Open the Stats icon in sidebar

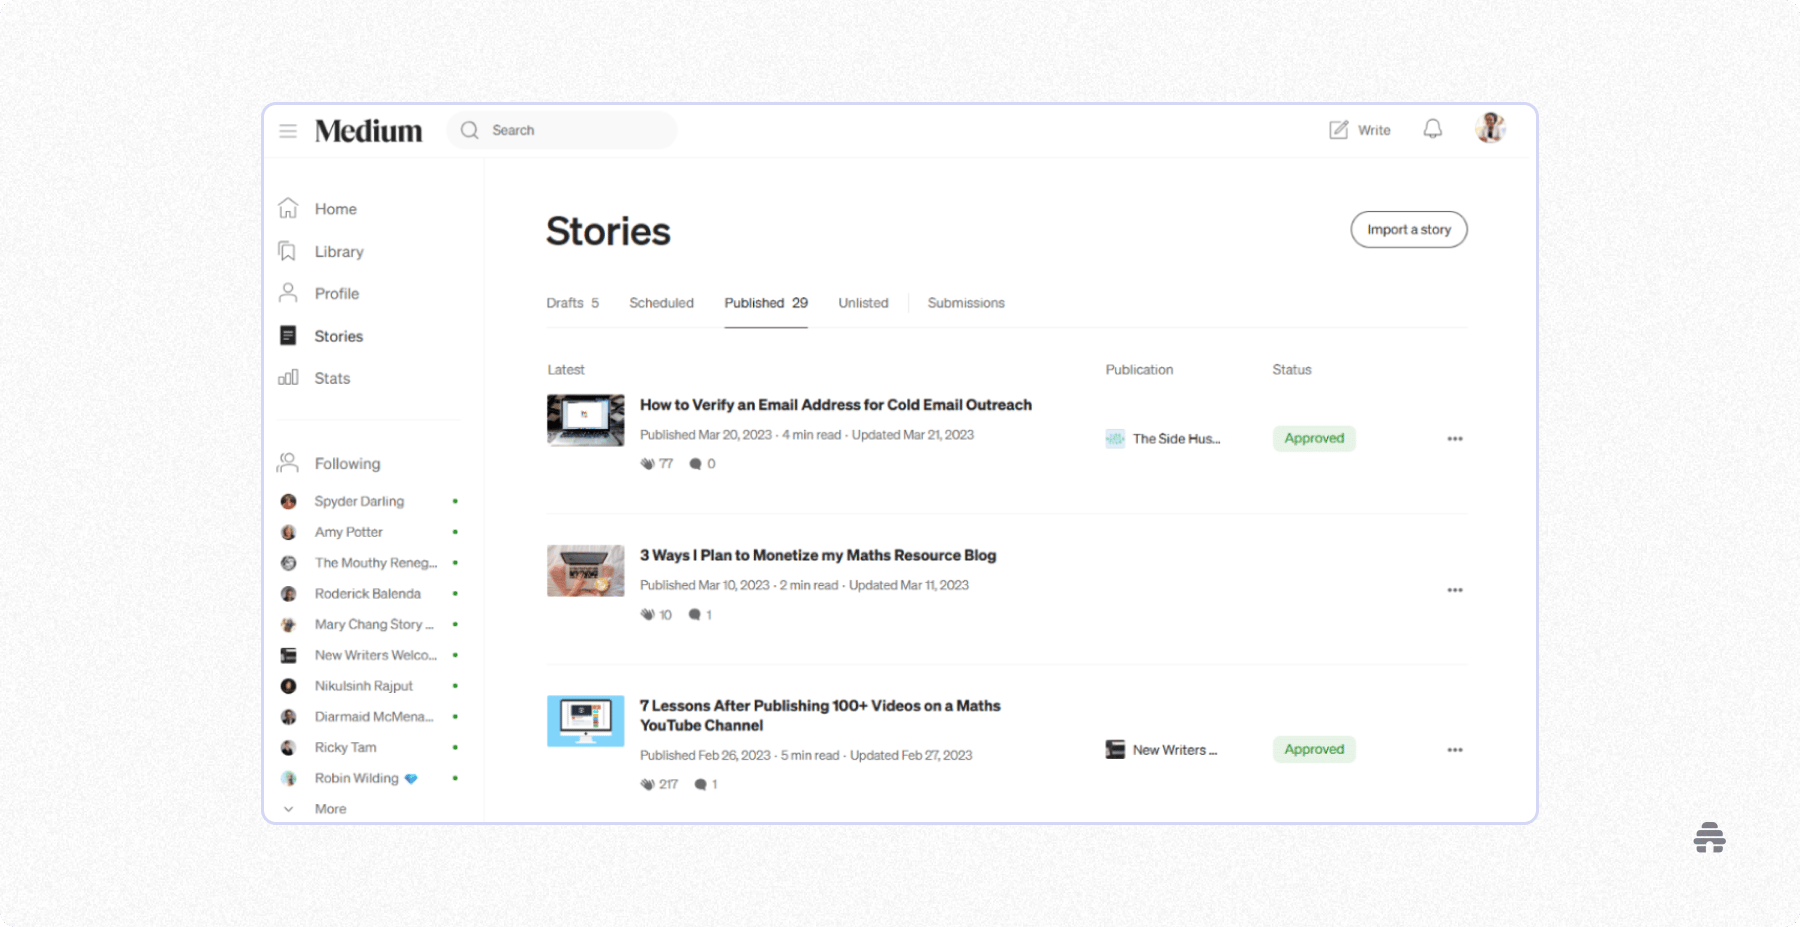(288, 378)
